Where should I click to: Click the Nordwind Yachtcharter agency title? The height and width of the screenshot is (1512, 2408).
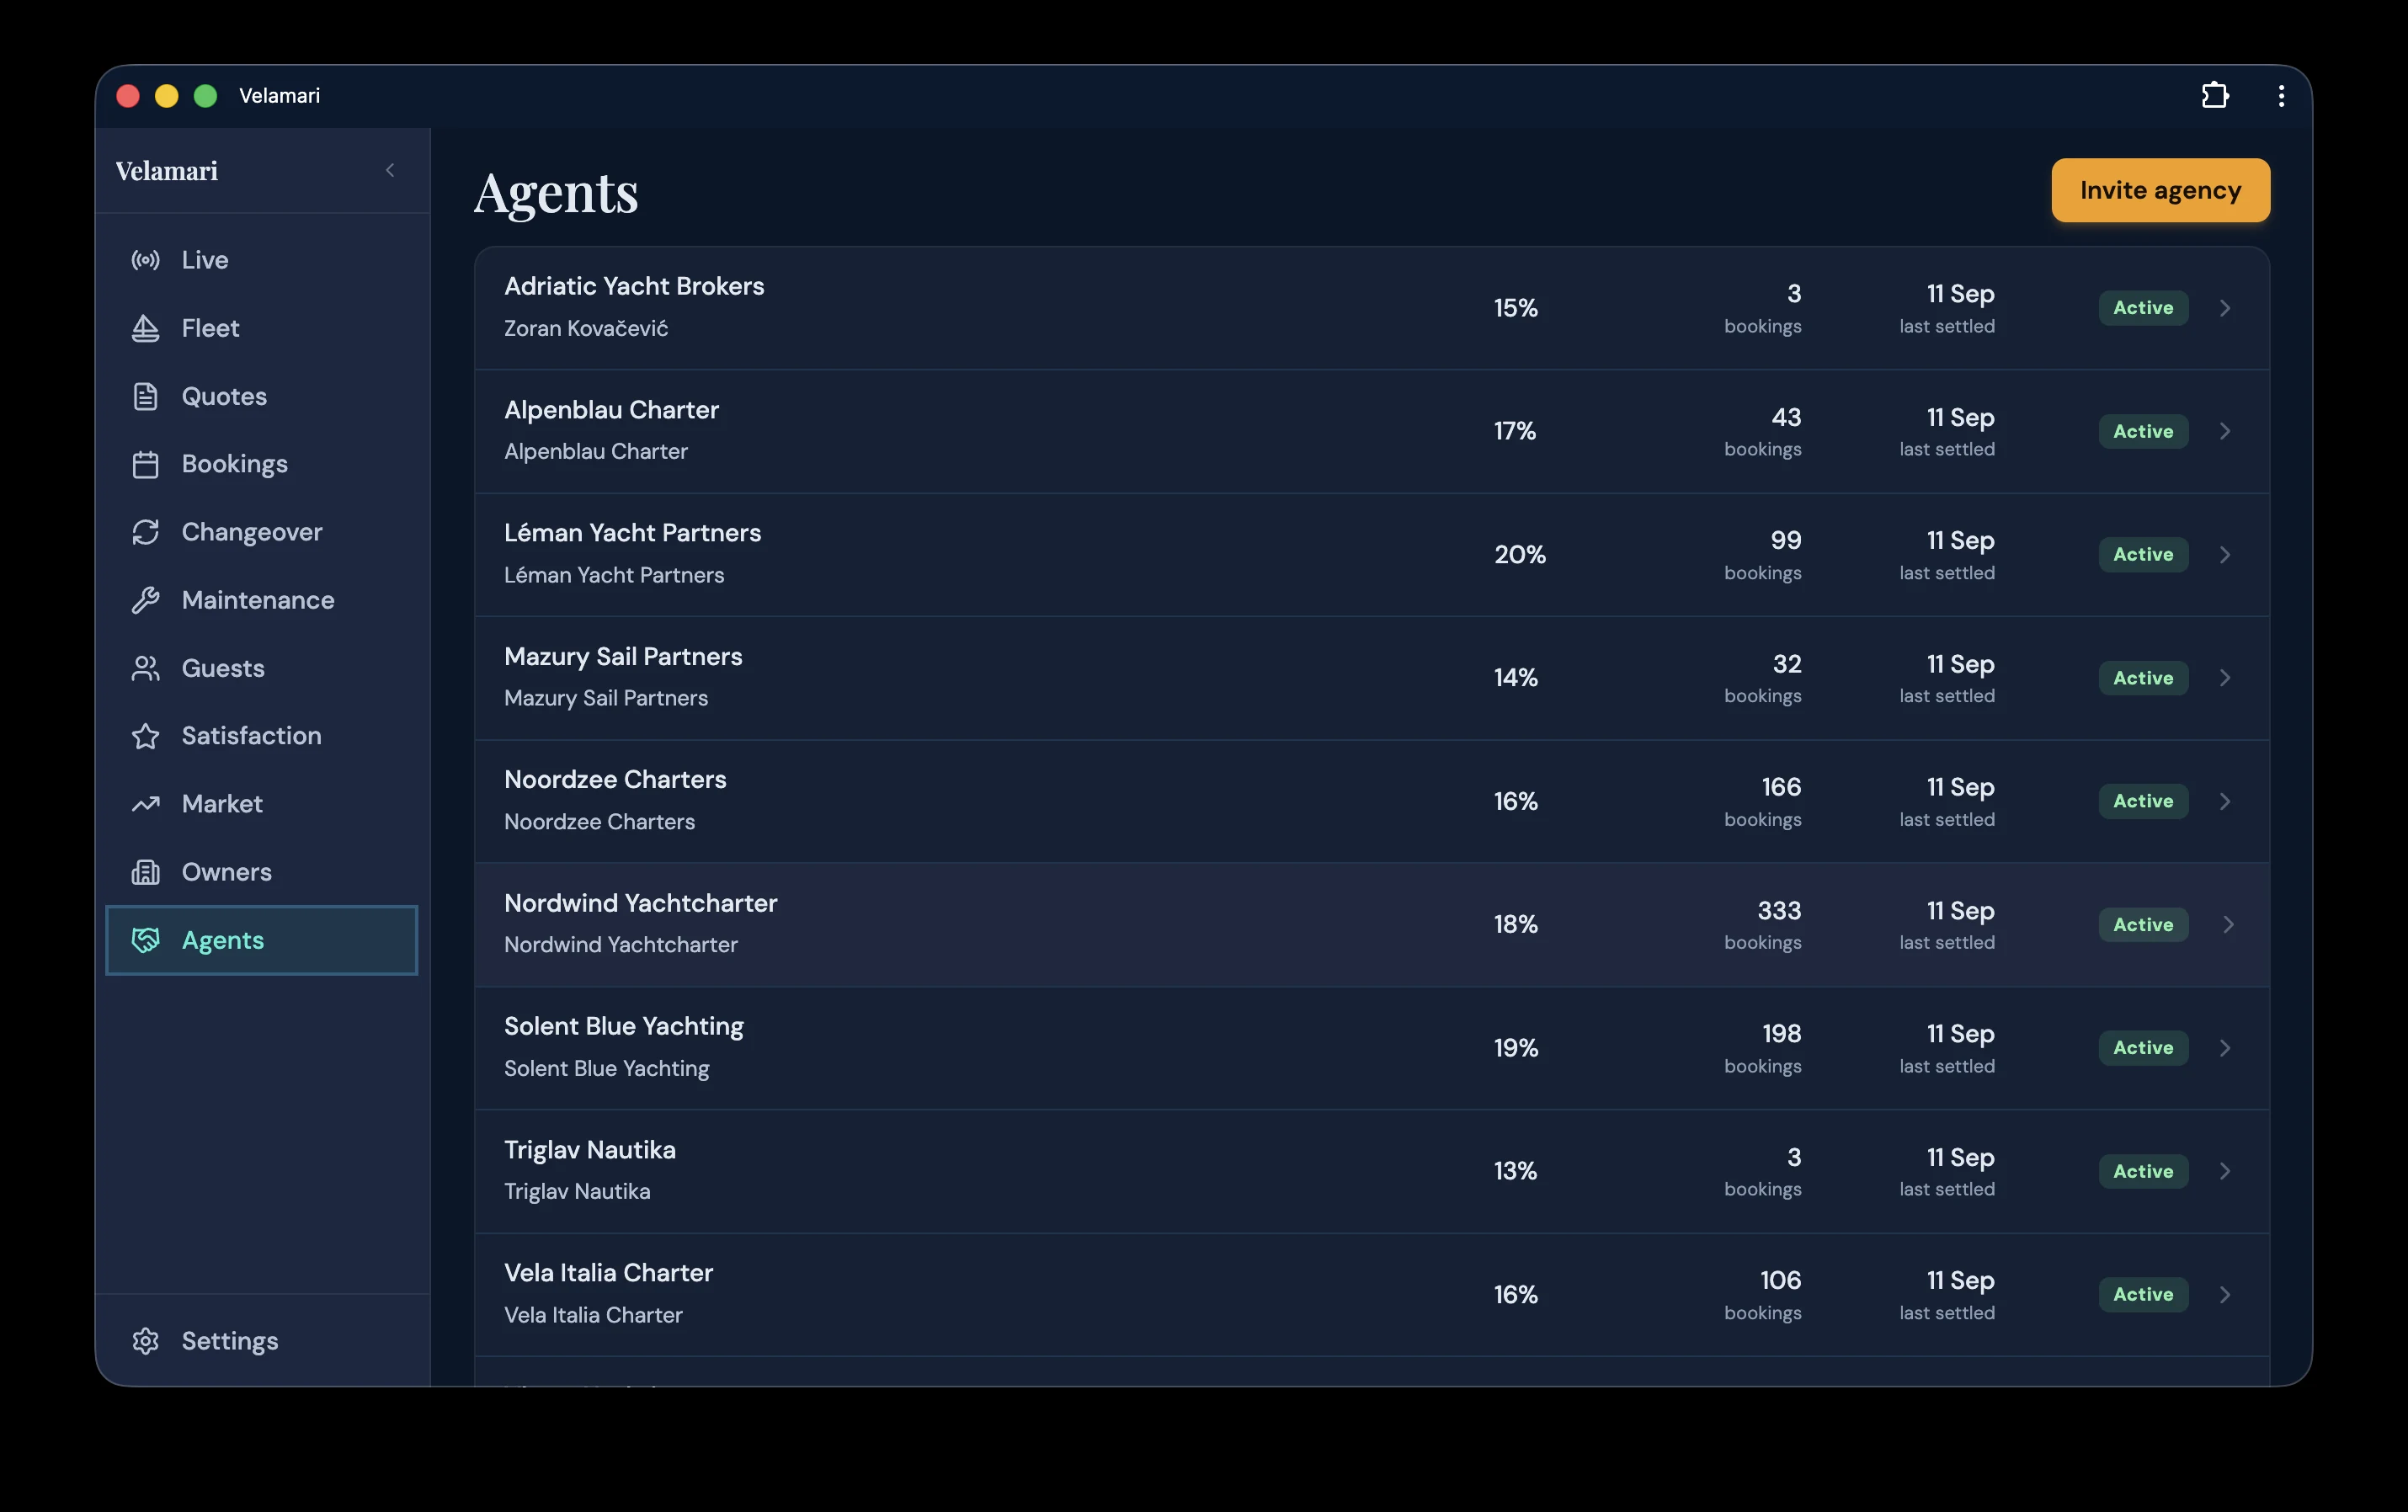pos(640,903)
